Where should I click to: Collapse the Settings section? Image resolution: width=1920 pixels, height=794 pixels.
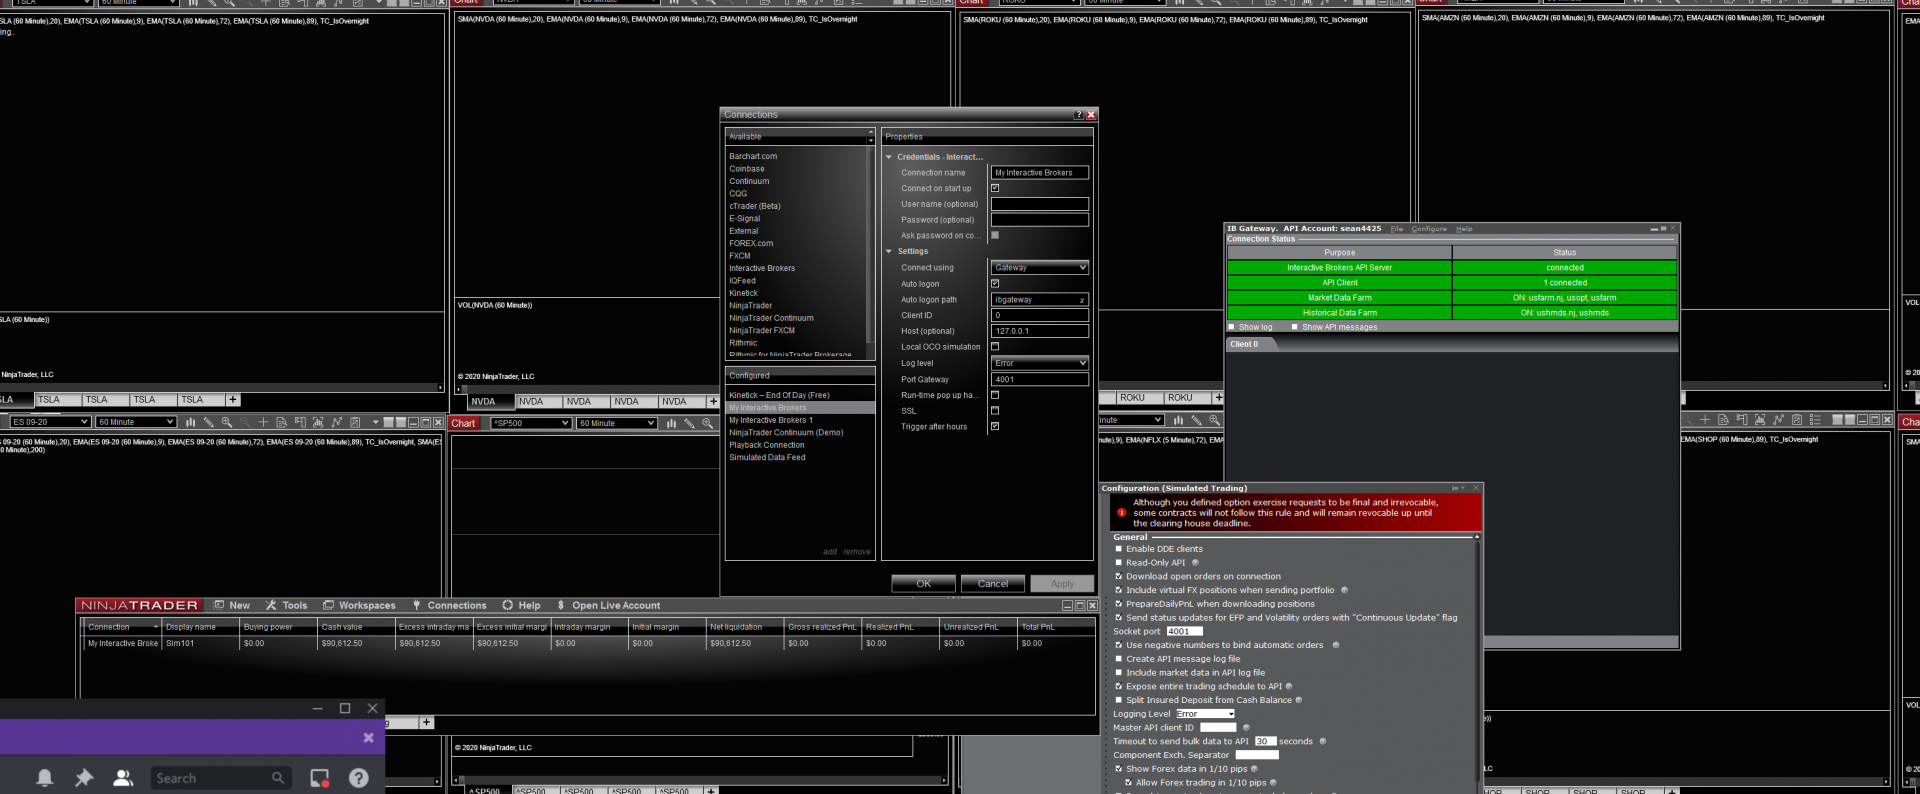click(x=889, y=252)
